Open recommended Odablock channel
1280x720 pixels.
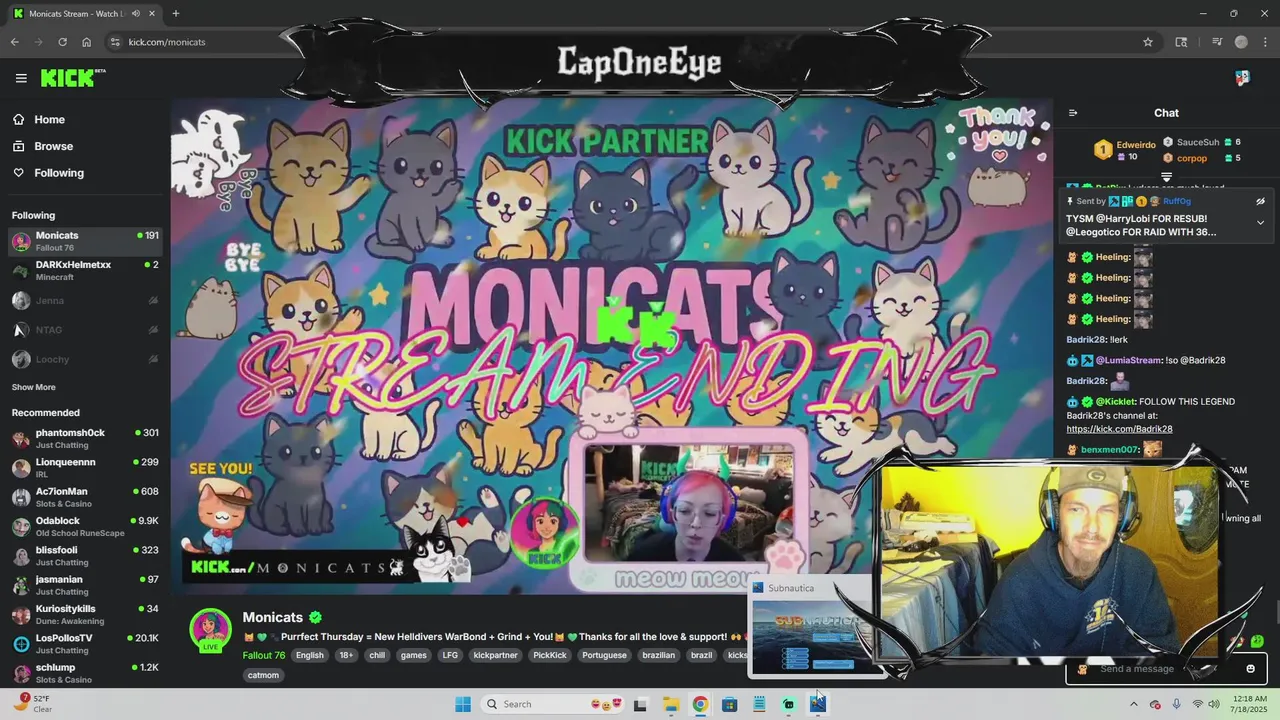[x=85, y=526]
